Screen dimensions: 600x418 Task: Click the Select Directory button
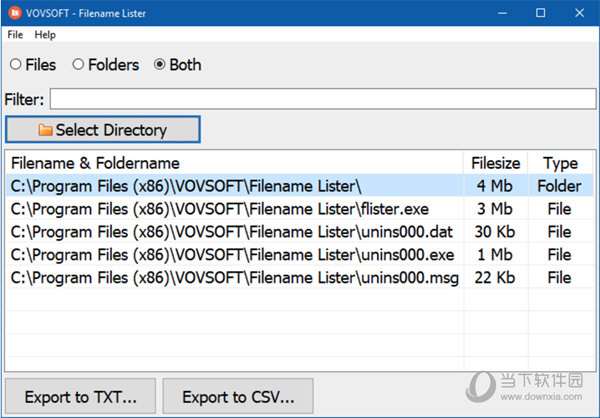[103, 129]
